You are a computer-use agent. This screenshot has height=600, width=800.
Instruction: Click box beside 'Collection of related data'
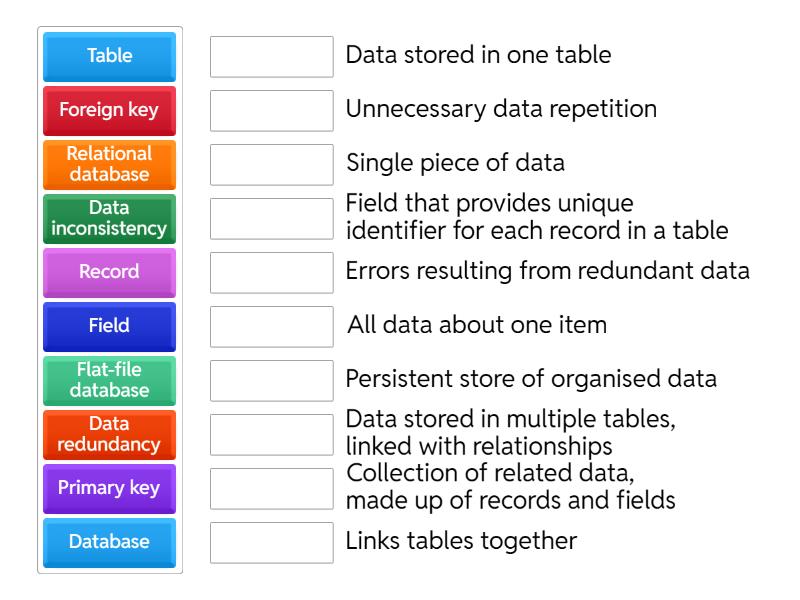[271, 489]
